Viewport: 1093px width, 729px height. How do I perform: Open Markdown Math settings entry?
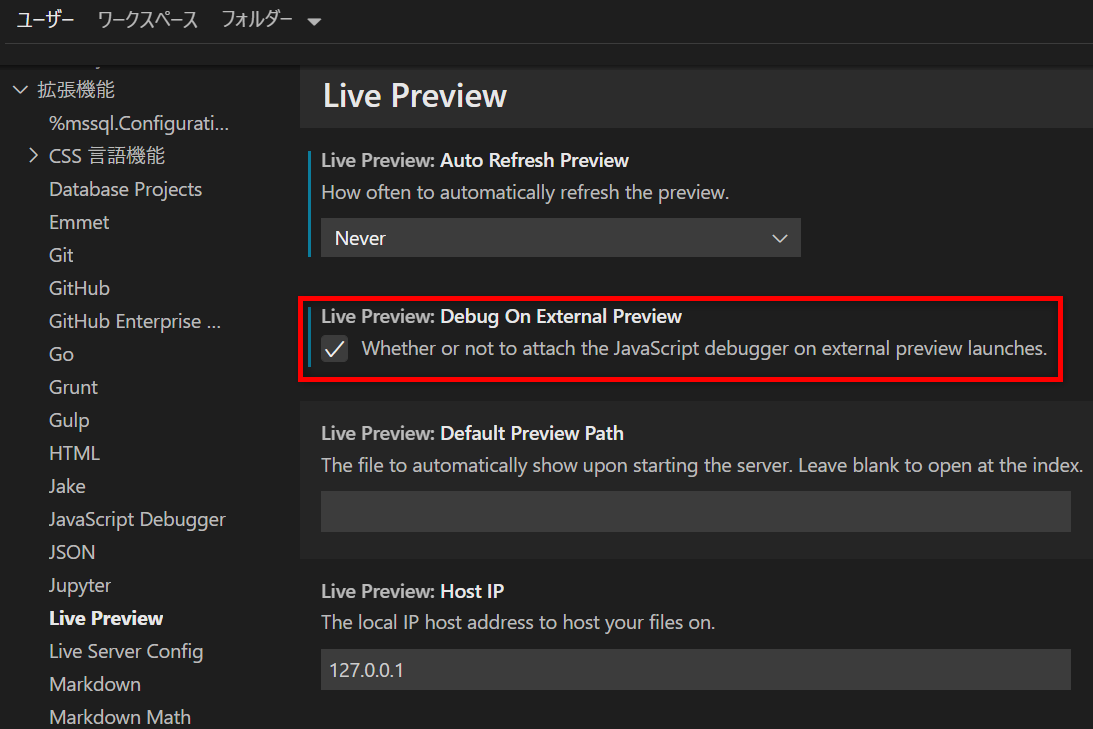coord(120,717)
